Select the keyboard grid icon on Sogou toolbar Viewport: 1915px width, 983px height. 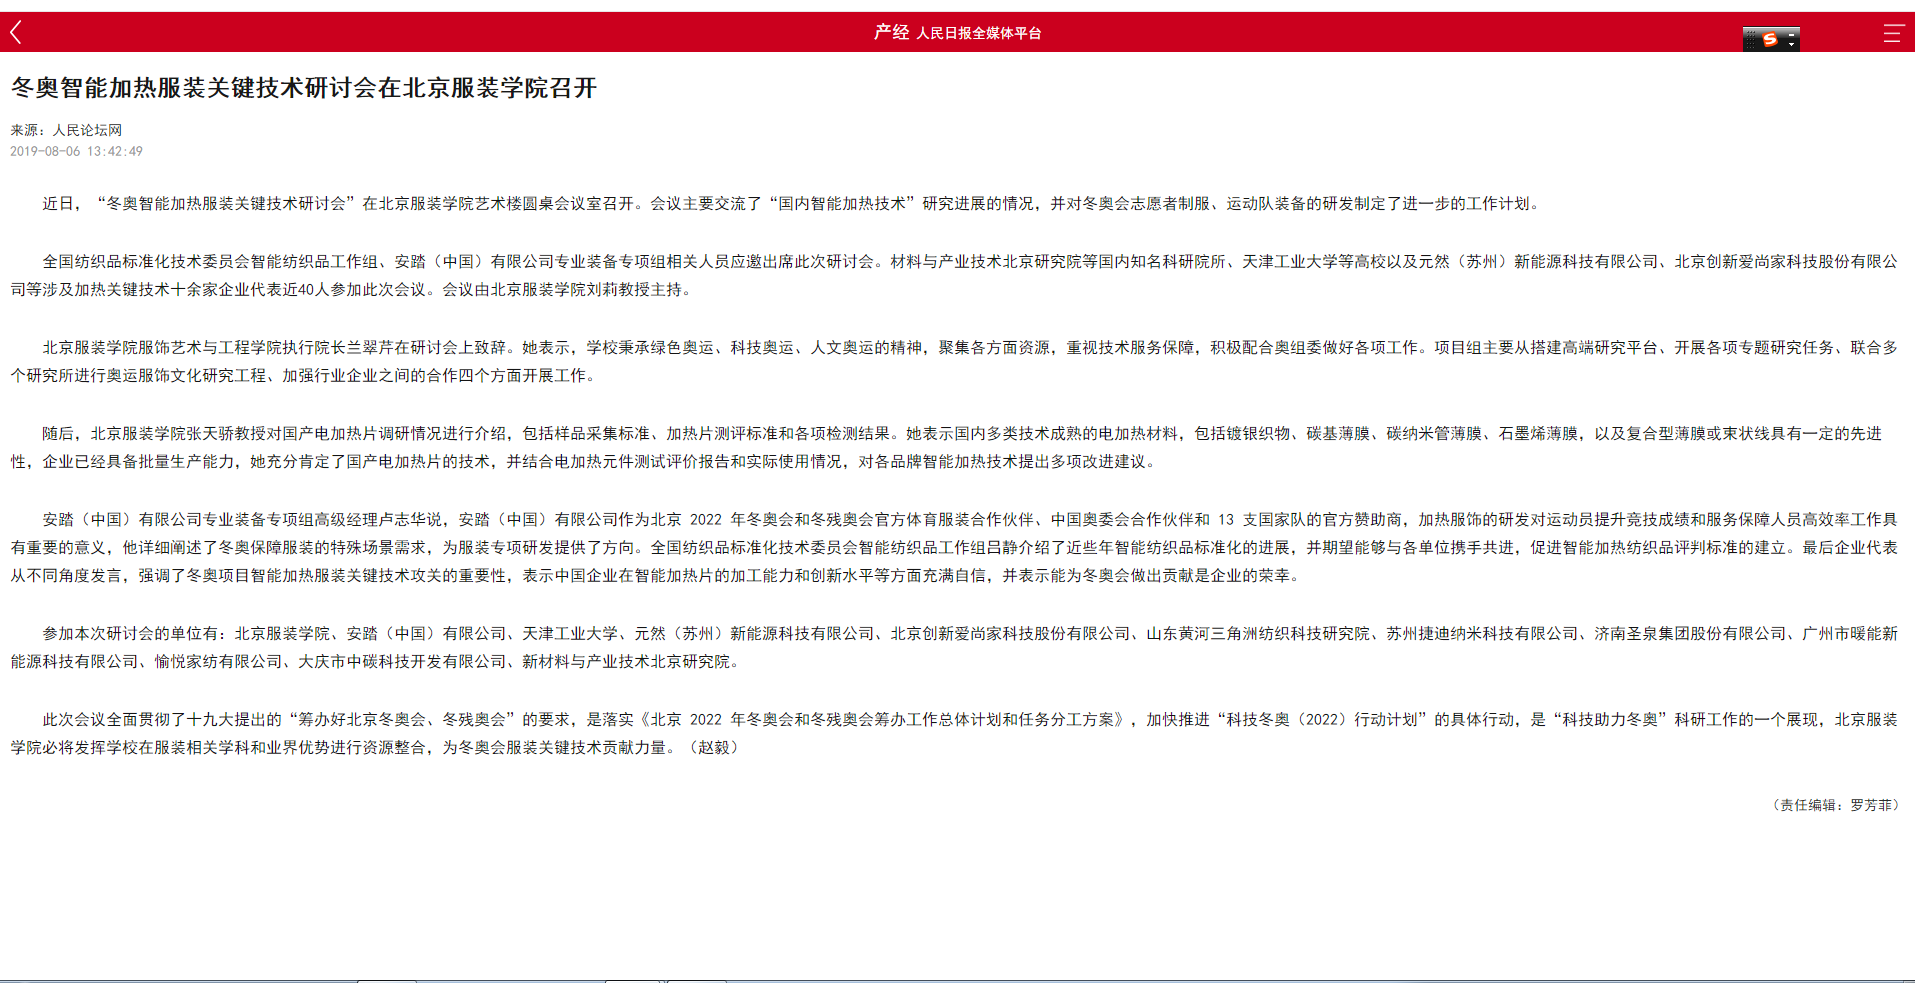(x=1751, y=38)
